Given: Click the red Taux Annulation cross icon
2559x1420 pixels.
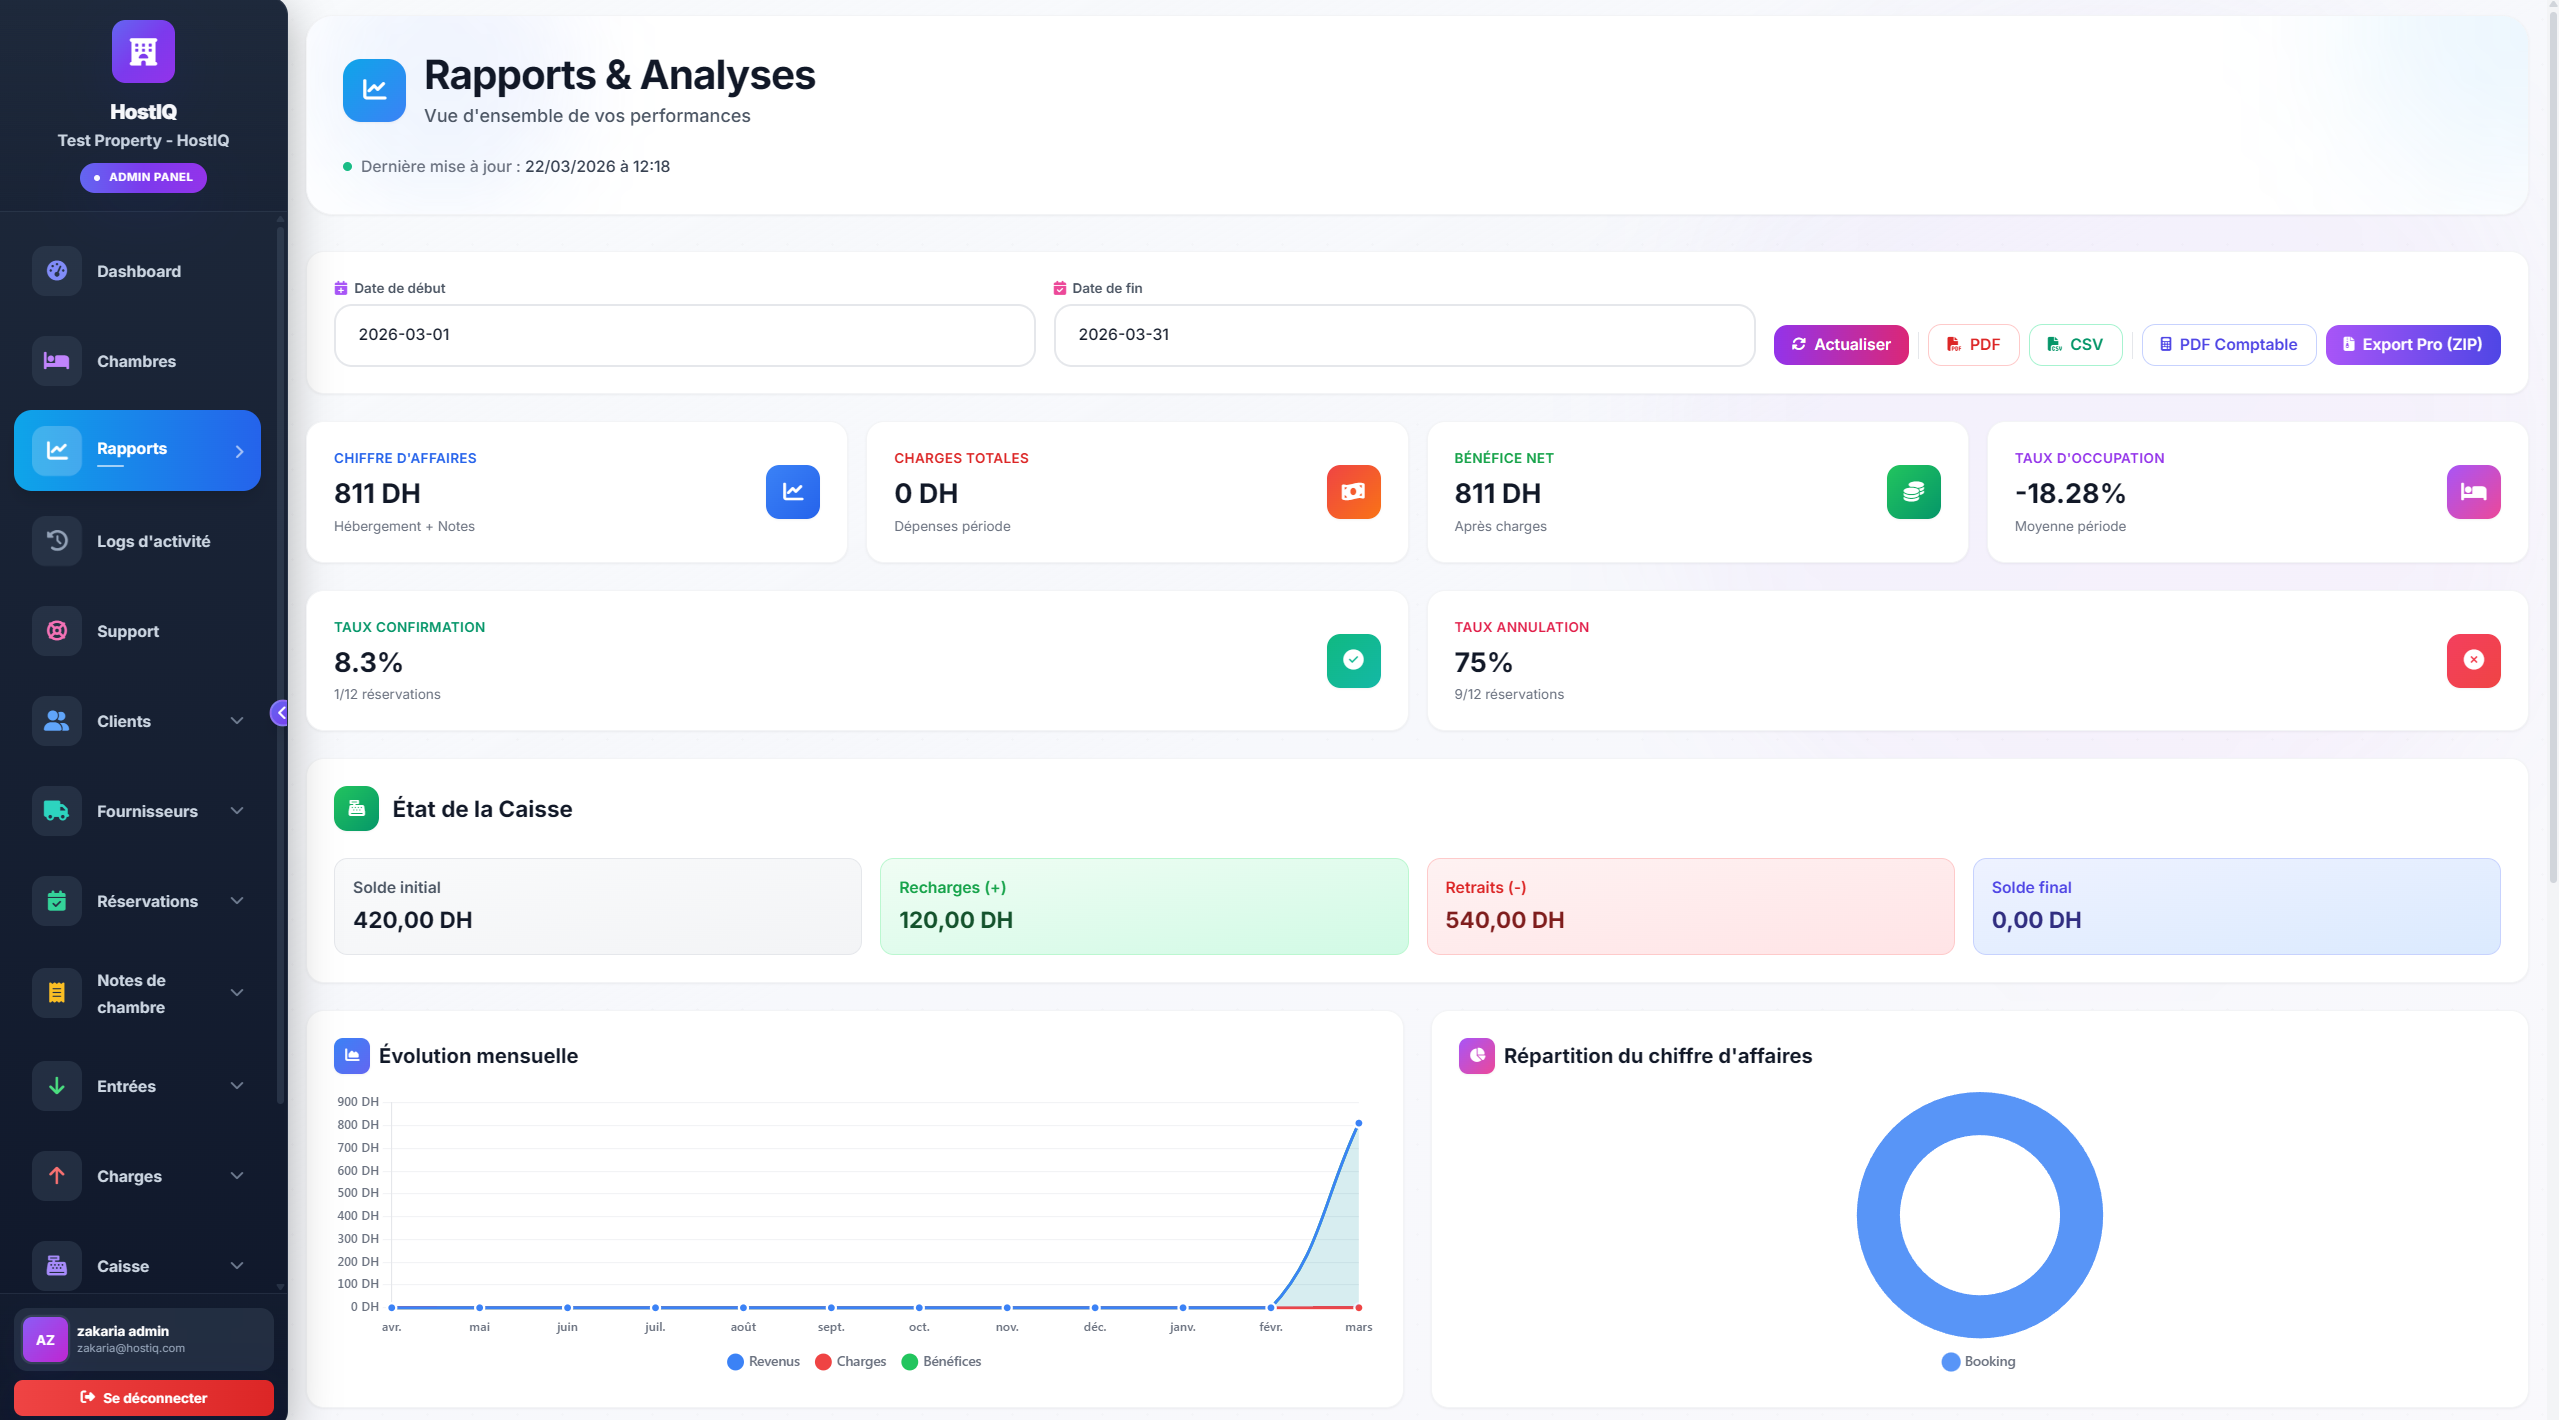Looking at the screenshot, I should (x=2473, y=660).
